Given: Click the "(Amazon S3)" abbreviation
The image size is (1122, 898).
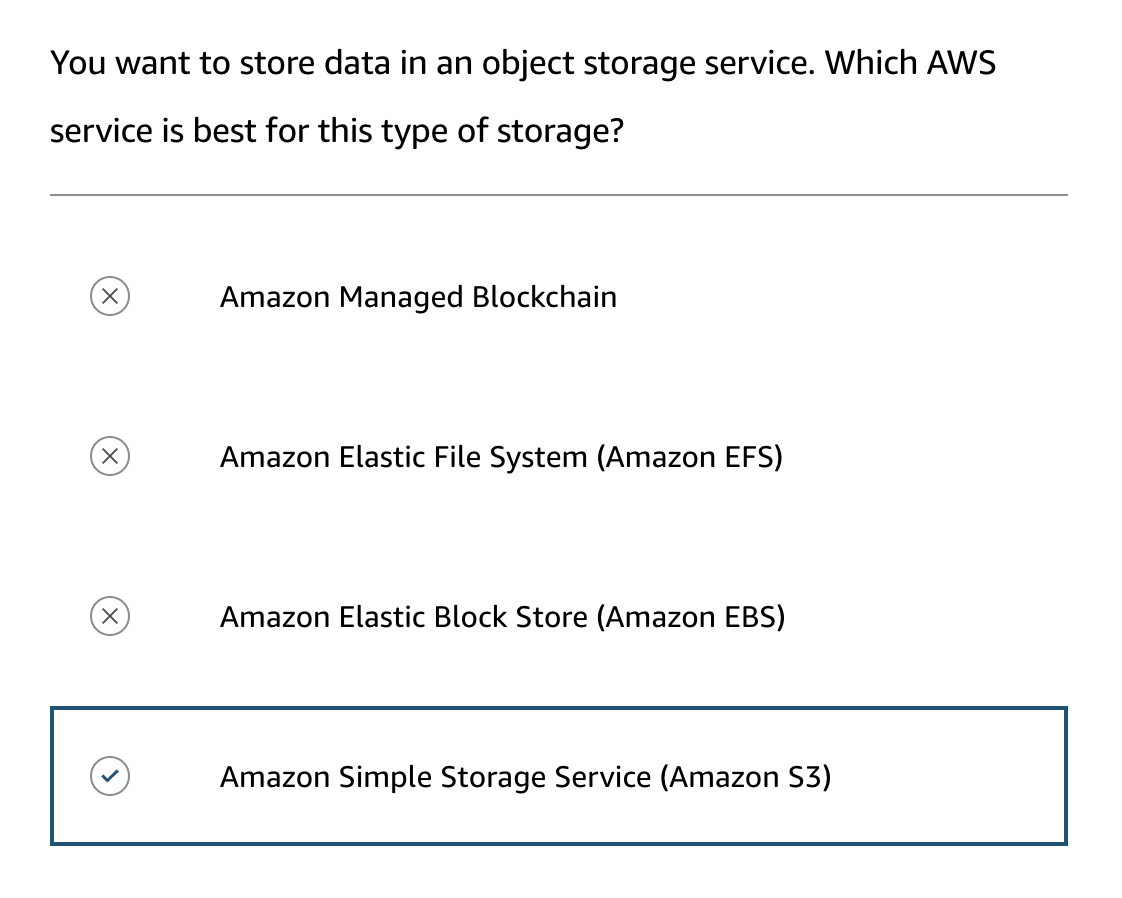Looking at the screenshot, I should click(x=745, y=777).
